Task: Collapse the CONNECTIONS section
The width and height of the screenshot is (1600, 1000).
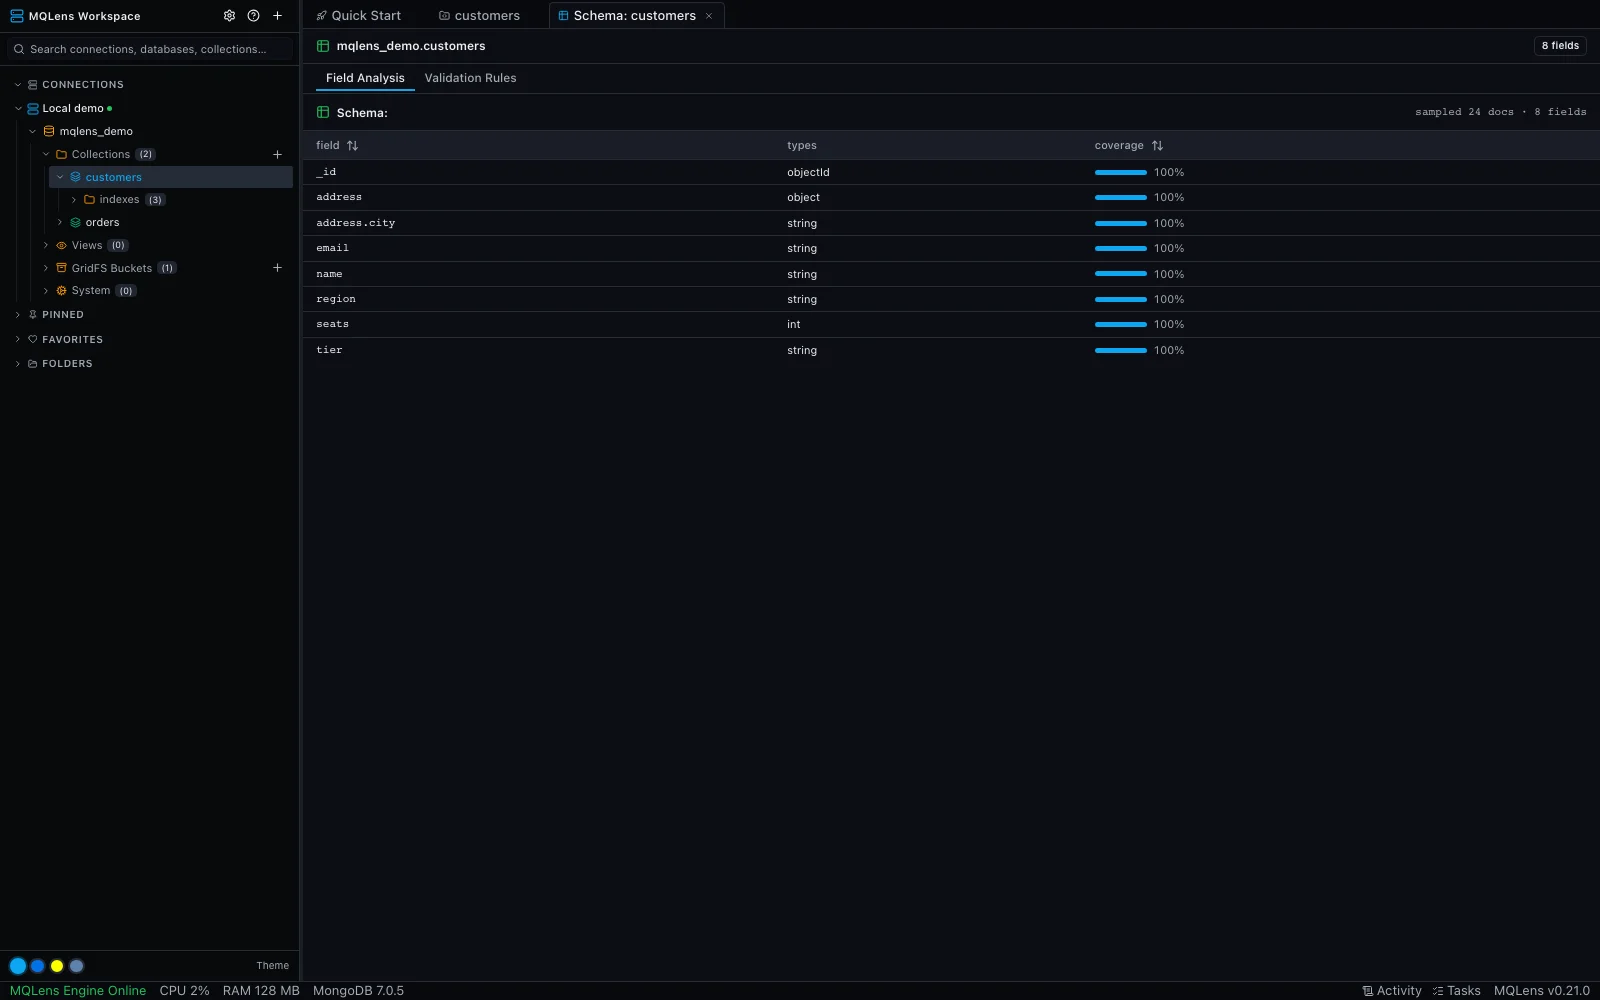Action: [18, 85]
